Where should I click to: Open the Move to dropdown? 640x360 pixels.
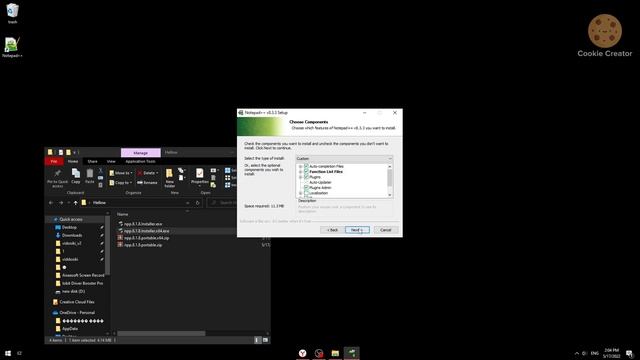click(x=121, y=173)
